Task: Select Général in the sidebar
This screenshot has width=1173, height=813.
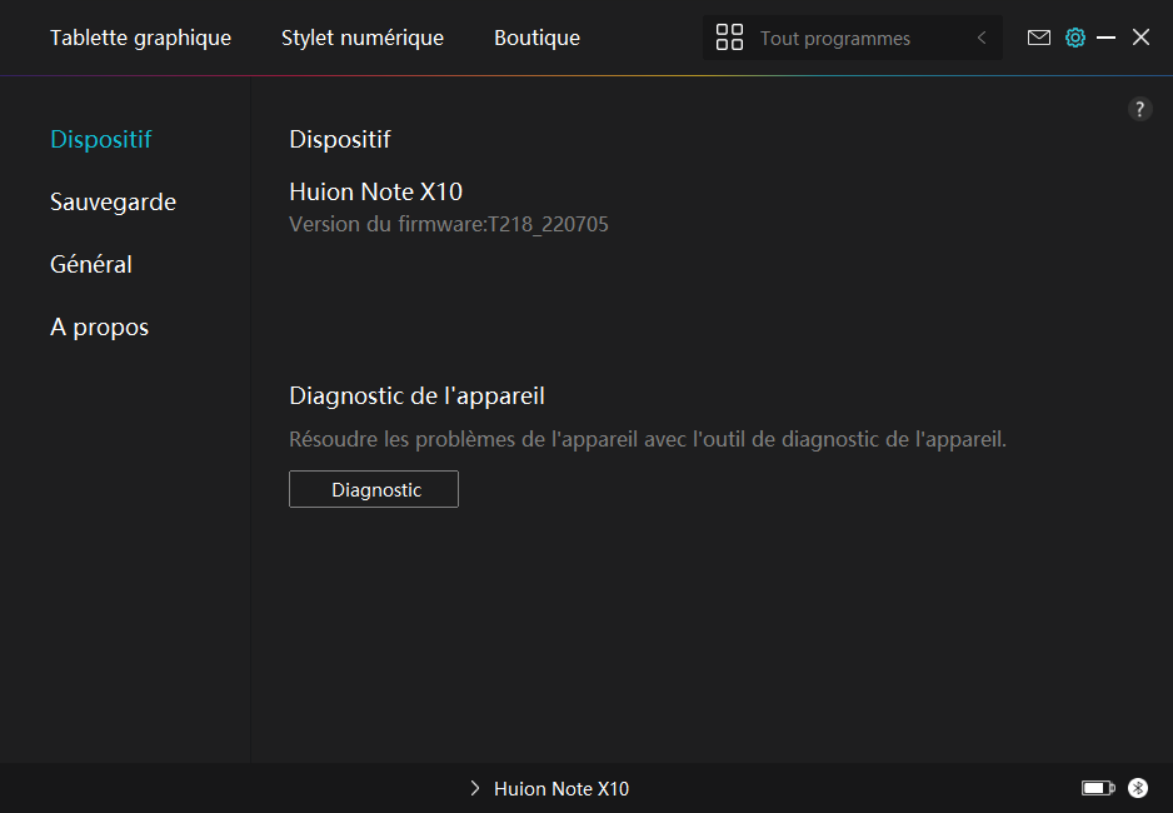Action: (x=91, y=265)
